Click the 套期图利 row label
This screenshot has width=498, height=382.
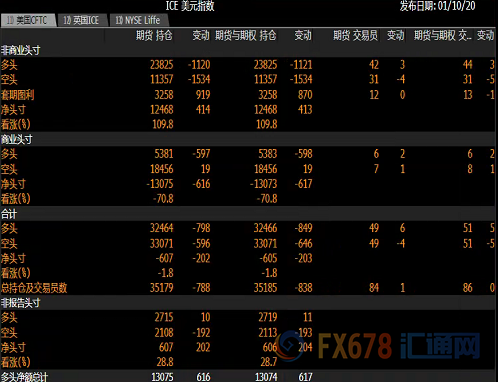coord(17,95)
